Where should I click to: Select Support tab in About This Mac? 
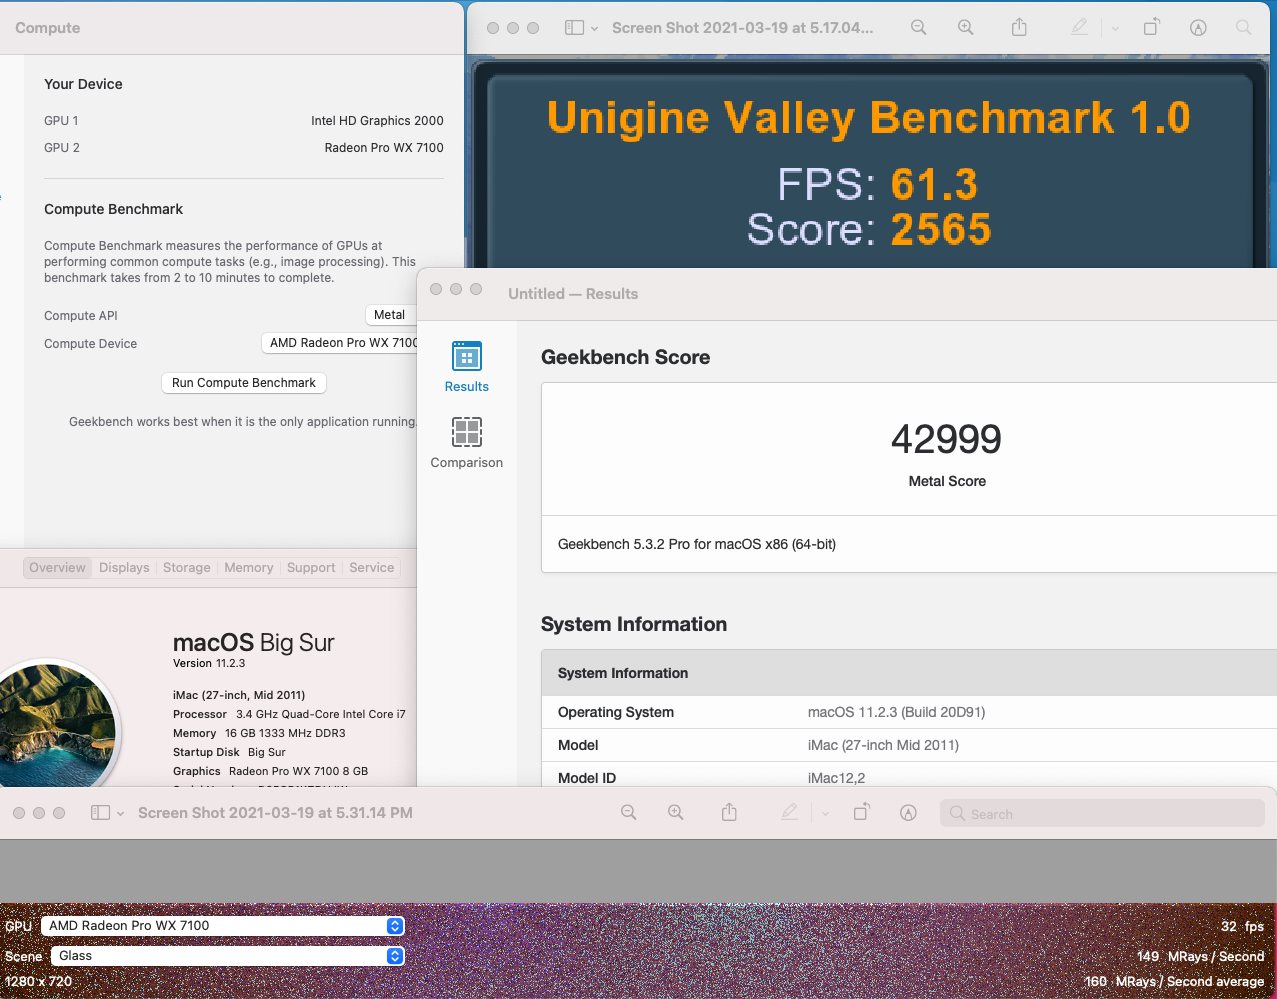(x=311, y=567)
